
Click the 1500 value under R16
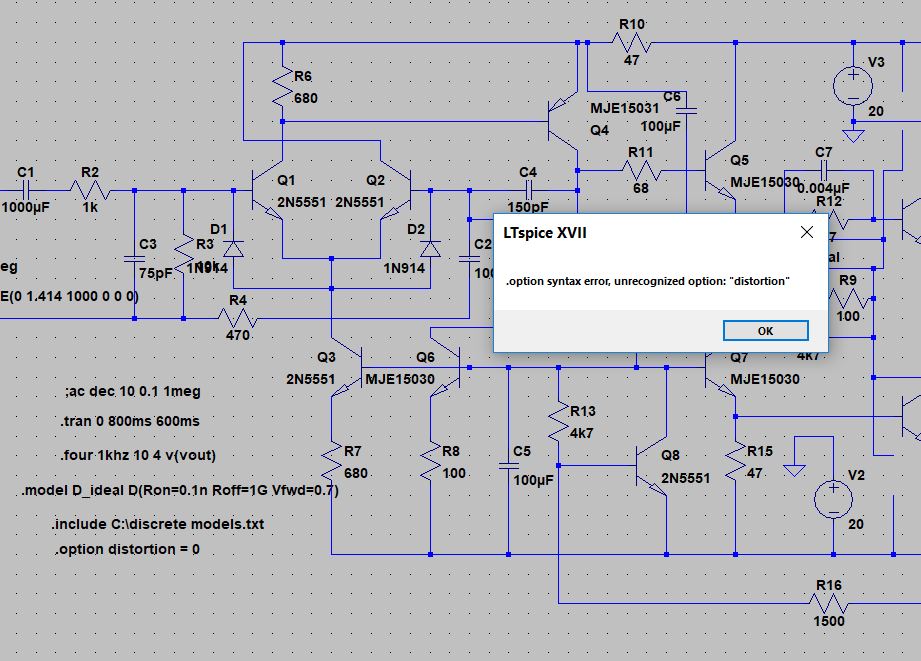point(829,621)
